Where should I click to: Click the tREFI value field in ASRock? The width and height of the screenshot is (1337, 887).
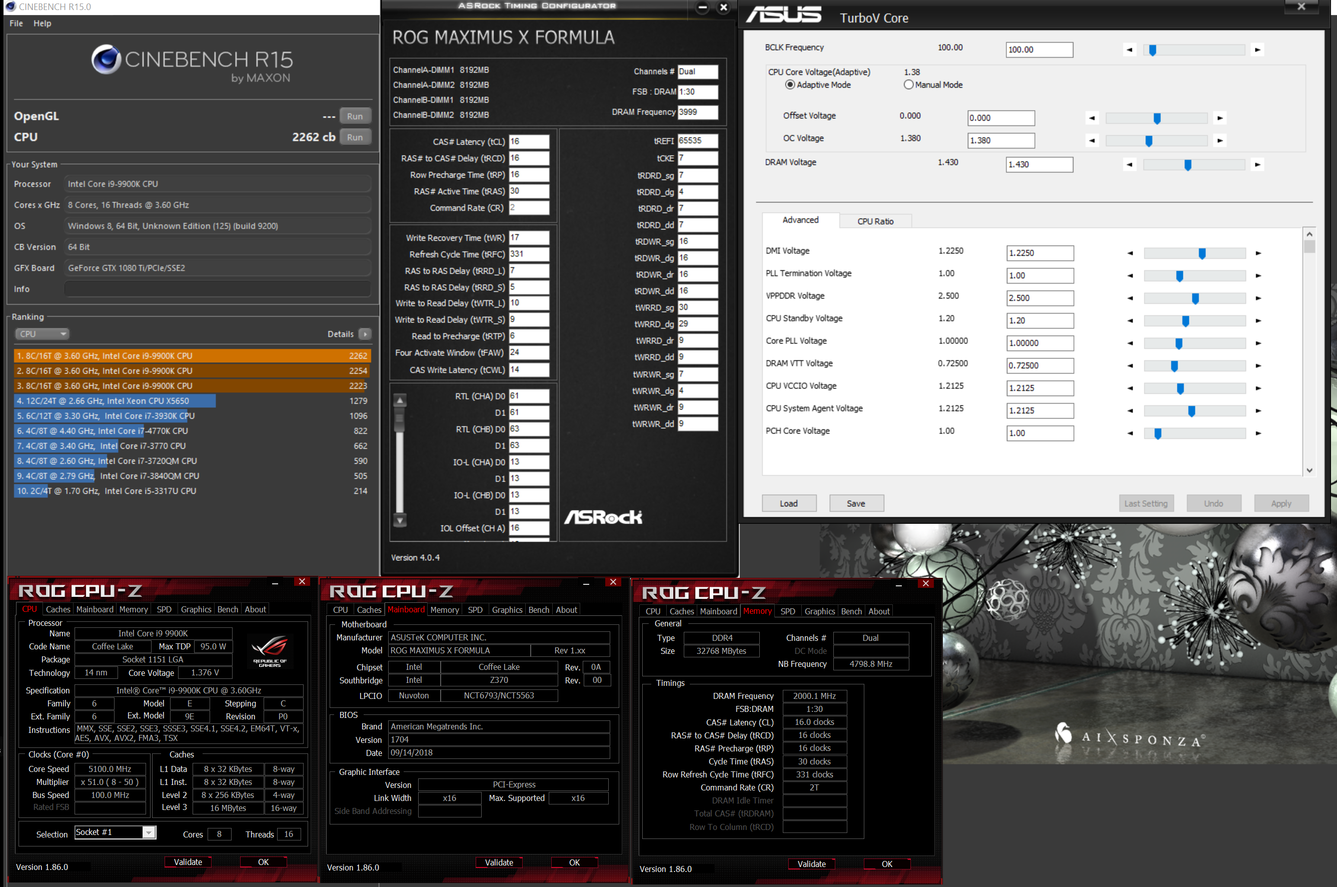pyautogui.click(x=697, y=142)
